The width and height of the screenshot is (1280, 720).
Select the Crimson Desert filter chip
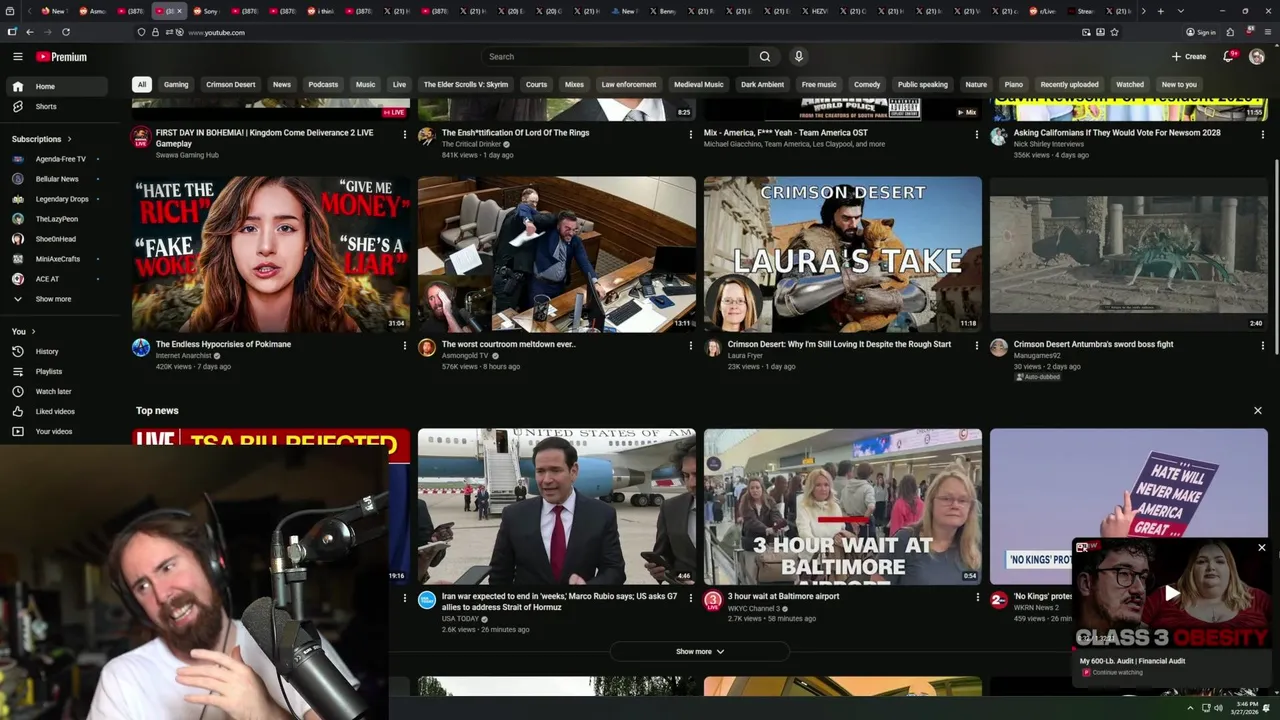coord(231,85)
